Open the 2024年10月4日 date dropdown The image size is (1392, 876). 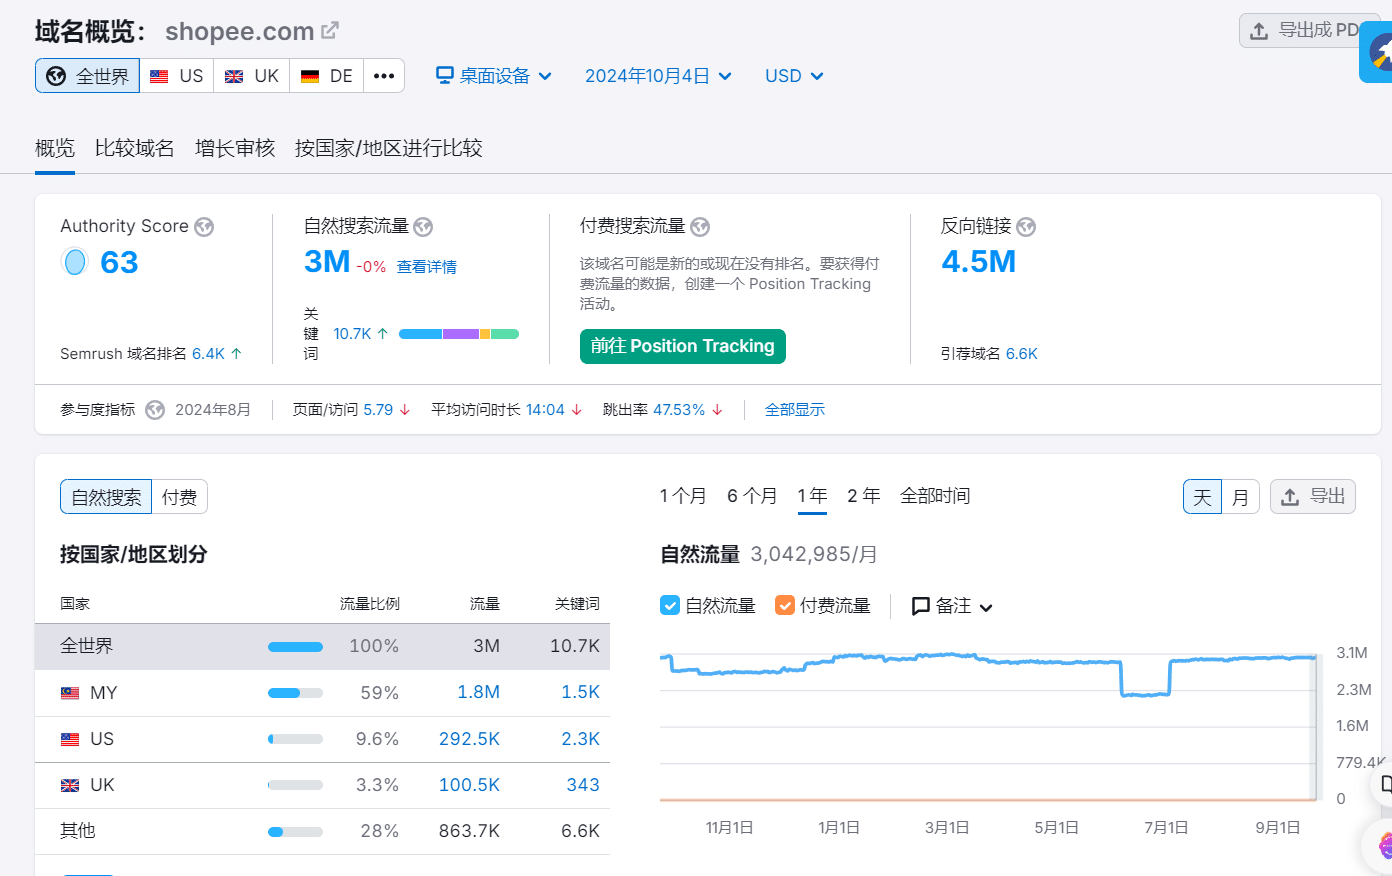pyautogui.click(x=658, y=76)
